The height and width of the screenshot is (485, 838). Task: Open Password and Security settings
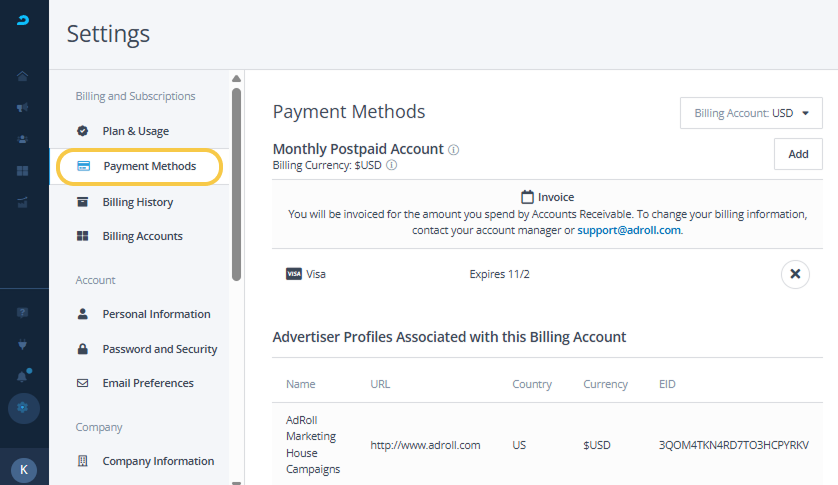[159, 349]
